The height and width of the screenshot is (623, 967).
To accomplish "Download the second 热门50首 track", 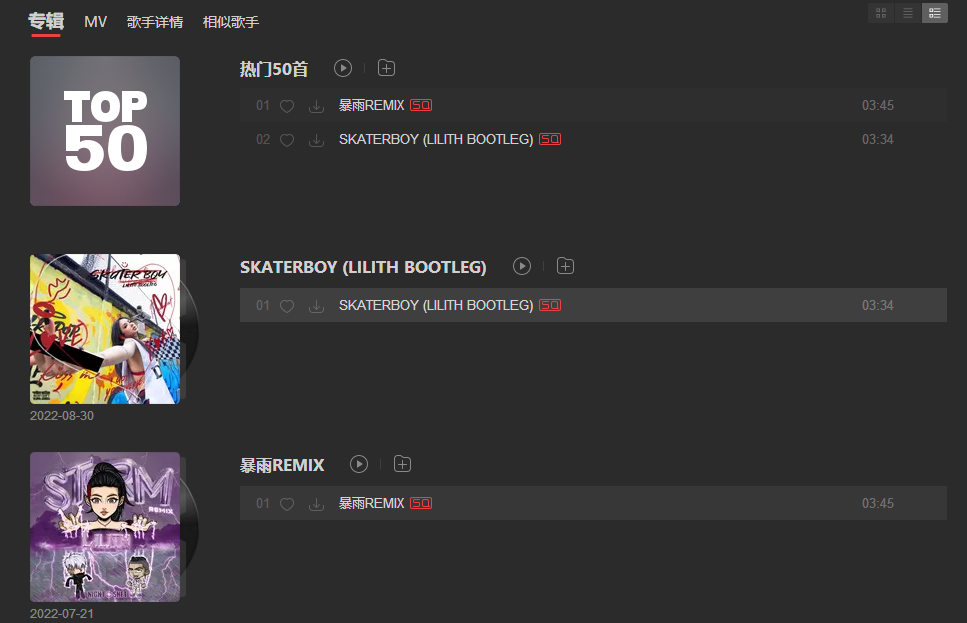I will [x=316, y=140].
